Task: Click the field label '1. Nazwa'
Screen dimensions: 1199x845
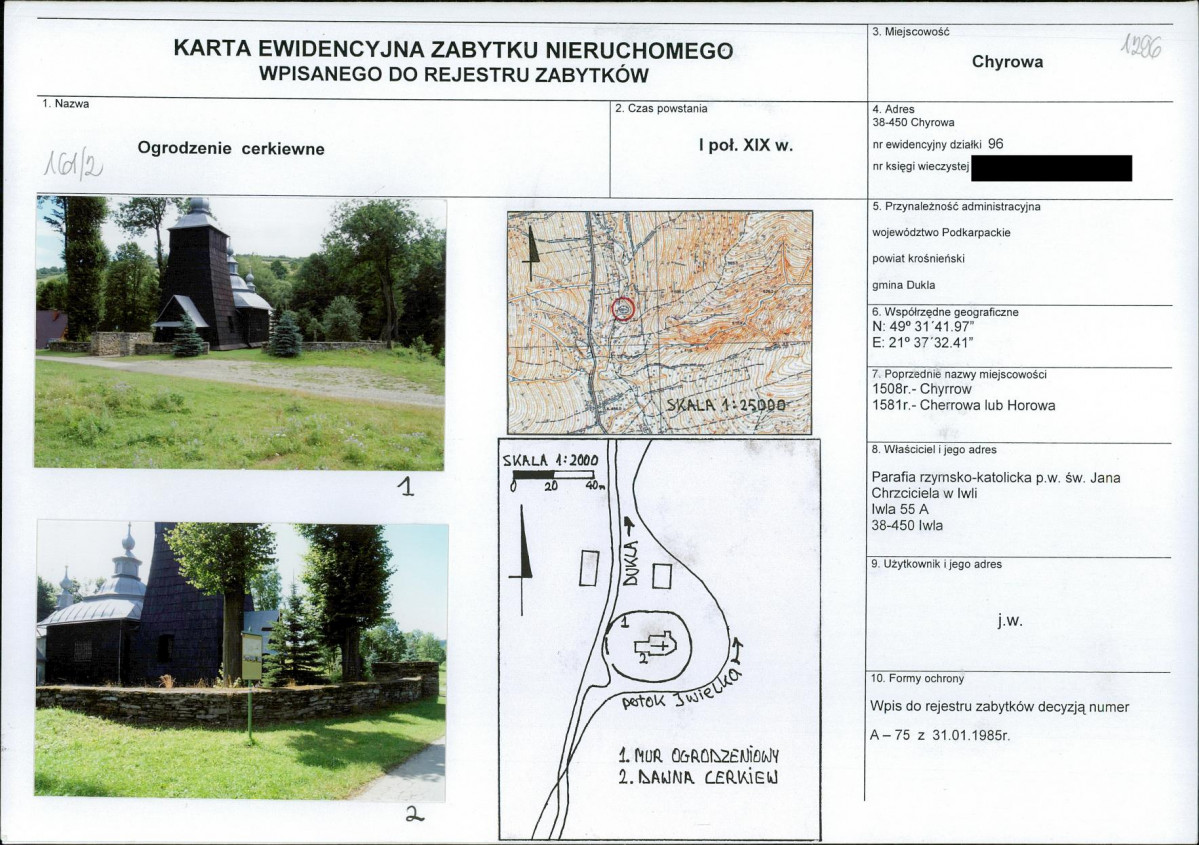Action: pos(66,104)
